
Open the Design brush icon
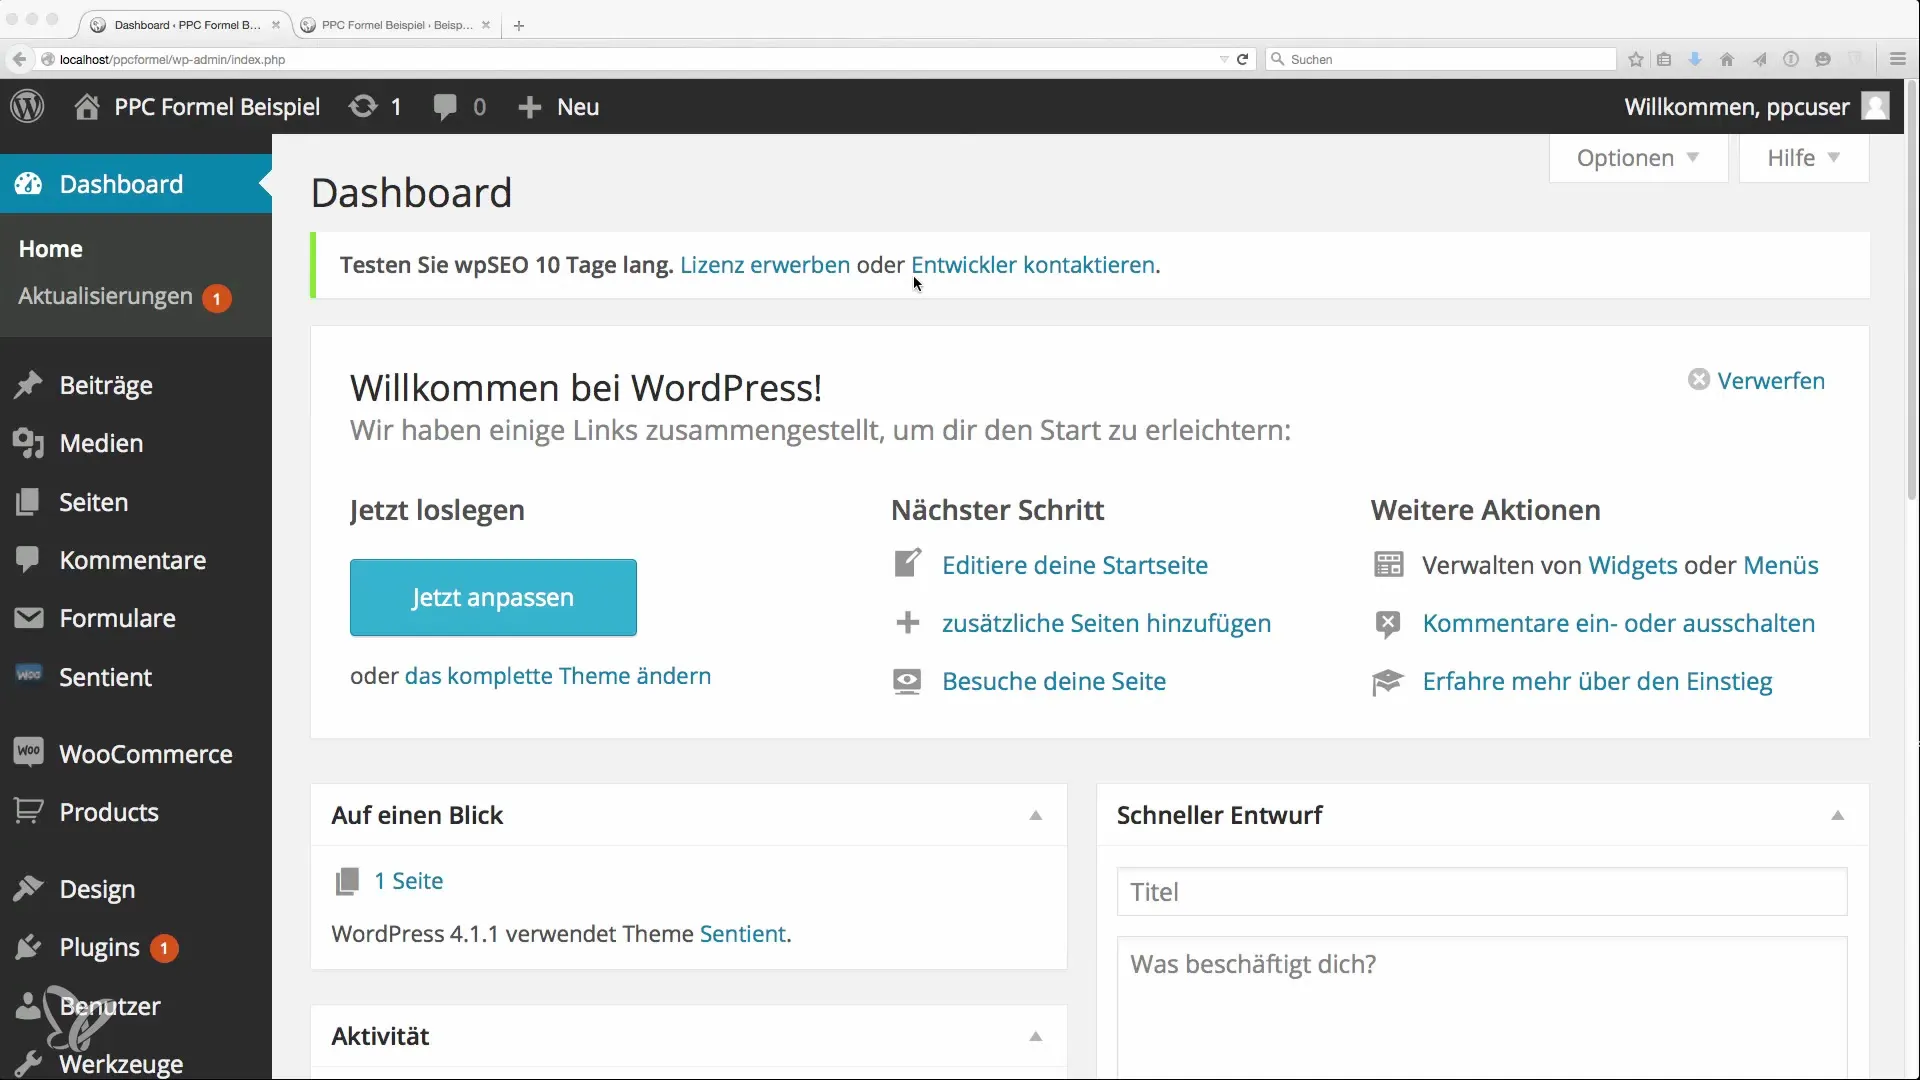tap(28, 888)
